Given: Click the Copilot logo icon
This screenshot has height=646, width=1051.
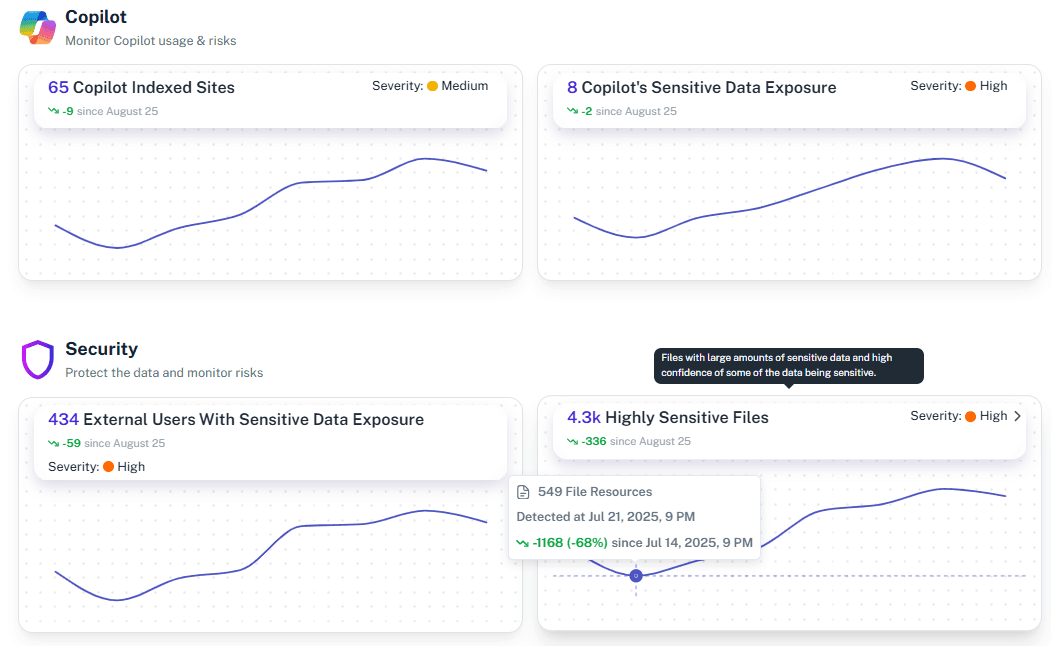Looking at the screenshot, I should tap(36, 26).
